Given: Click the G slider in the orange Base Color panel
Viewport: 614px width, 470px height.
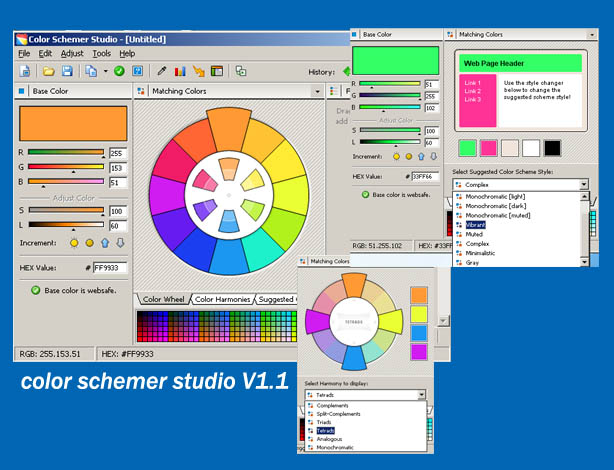Looking at the screenshot, I should point(66,167).
